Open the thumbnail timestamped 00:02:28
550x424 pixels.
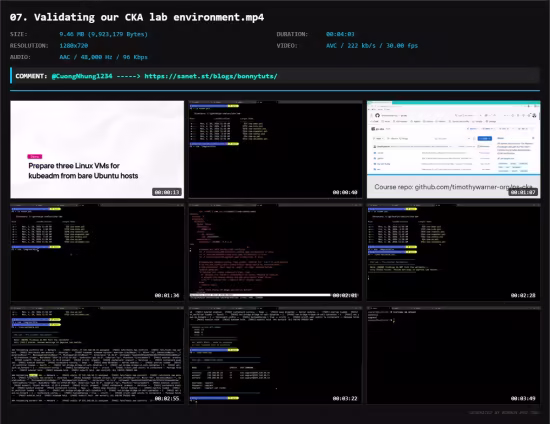pos(454,253)
